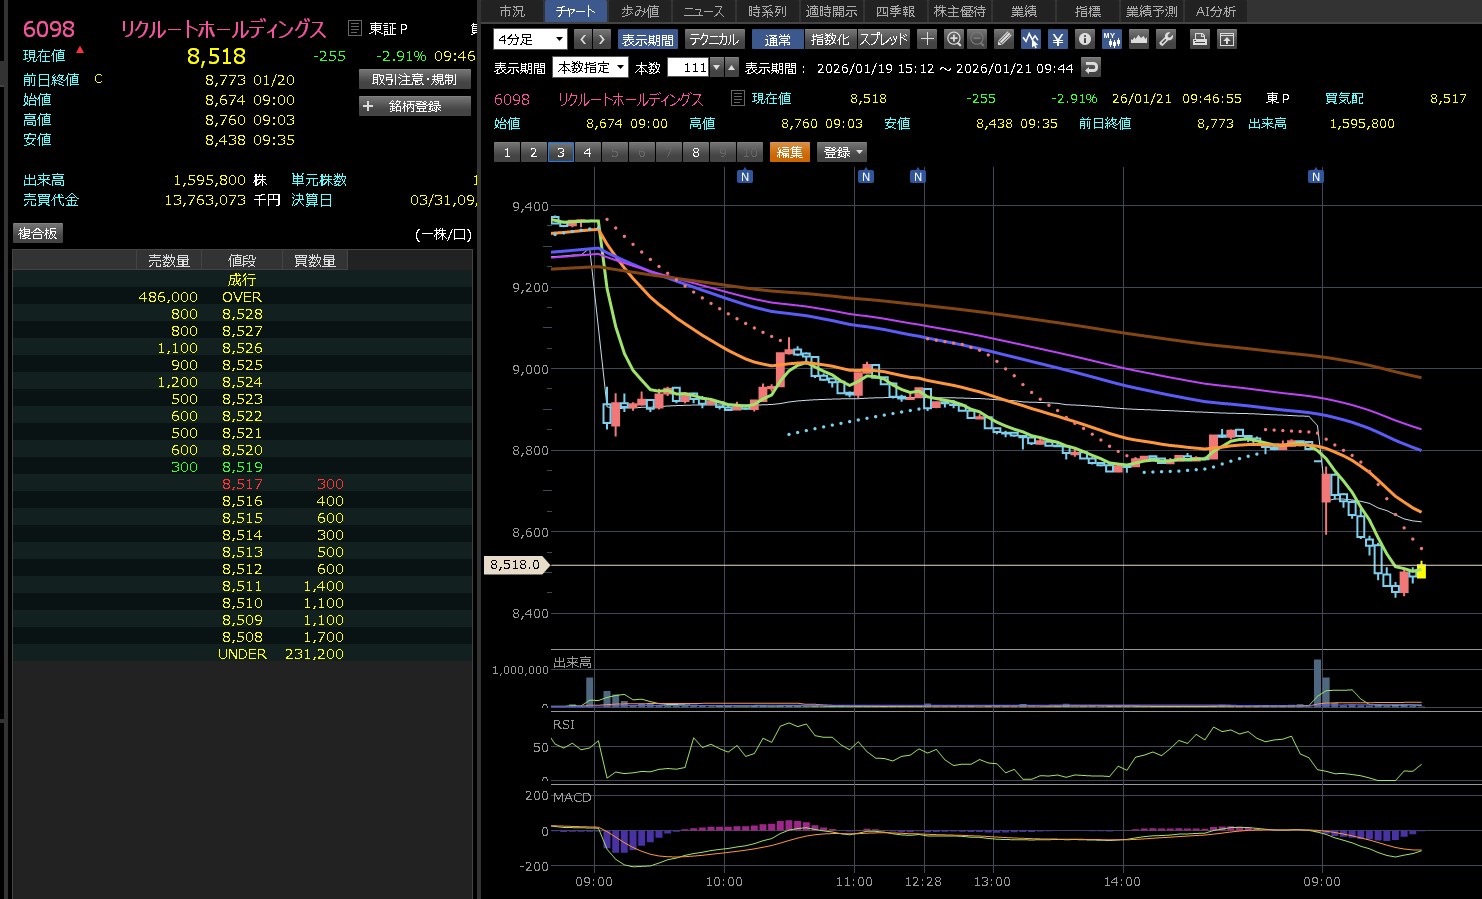The height and width of the screenshot is (899, 1482).
Task: Toggle 指数化 chart display mode
Action: 830,39
